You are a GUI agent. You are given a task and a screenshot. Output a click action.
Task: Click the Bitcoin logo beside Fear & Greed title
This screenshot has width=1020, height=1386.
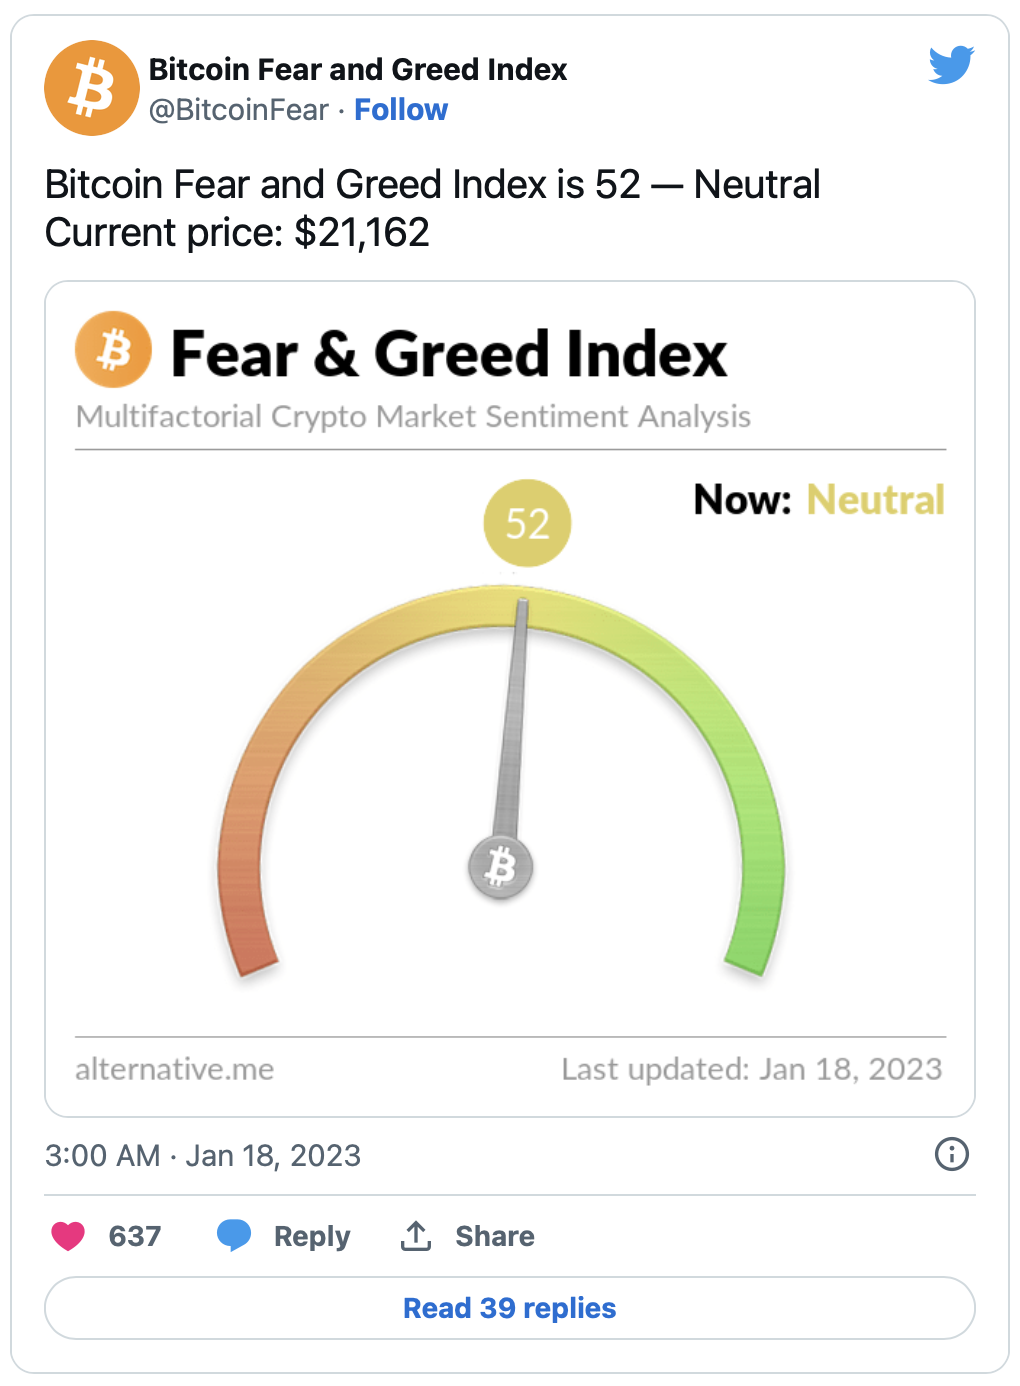114,350
